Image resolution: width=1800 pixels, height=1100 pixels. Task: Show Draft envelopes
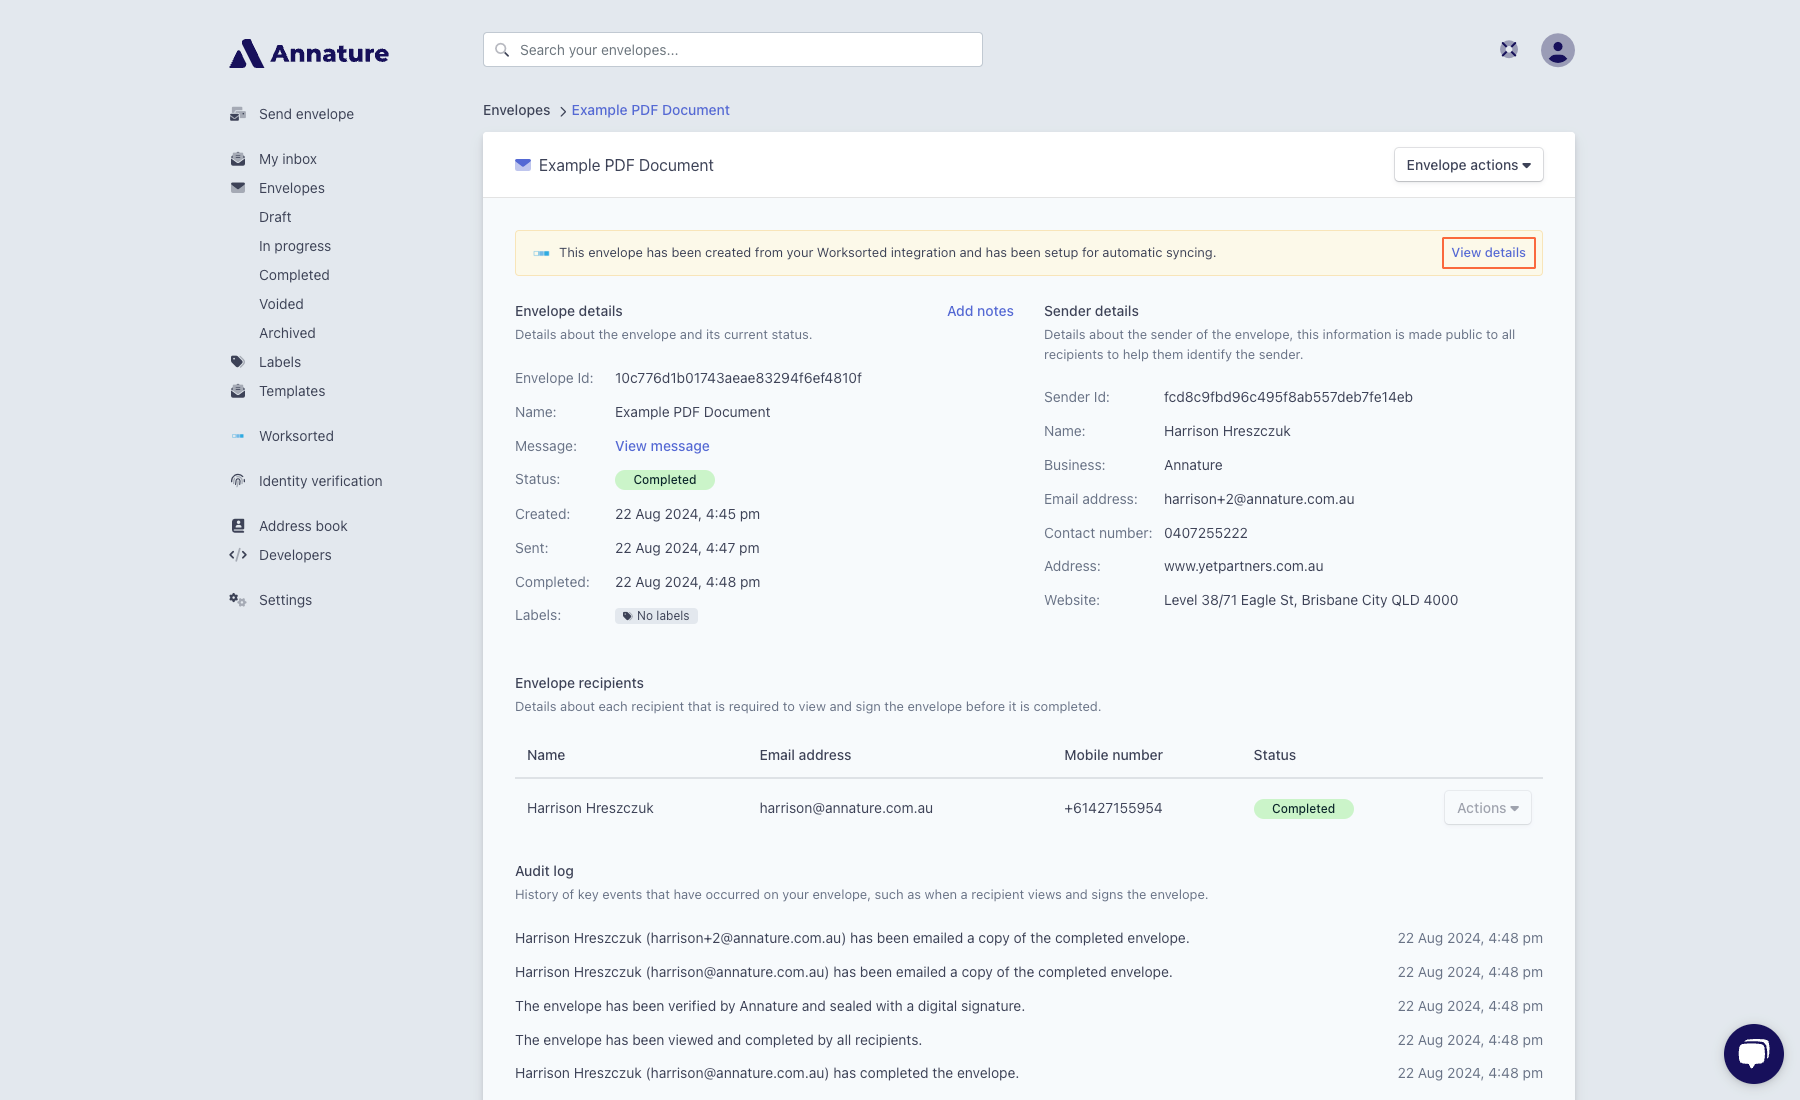275,217
